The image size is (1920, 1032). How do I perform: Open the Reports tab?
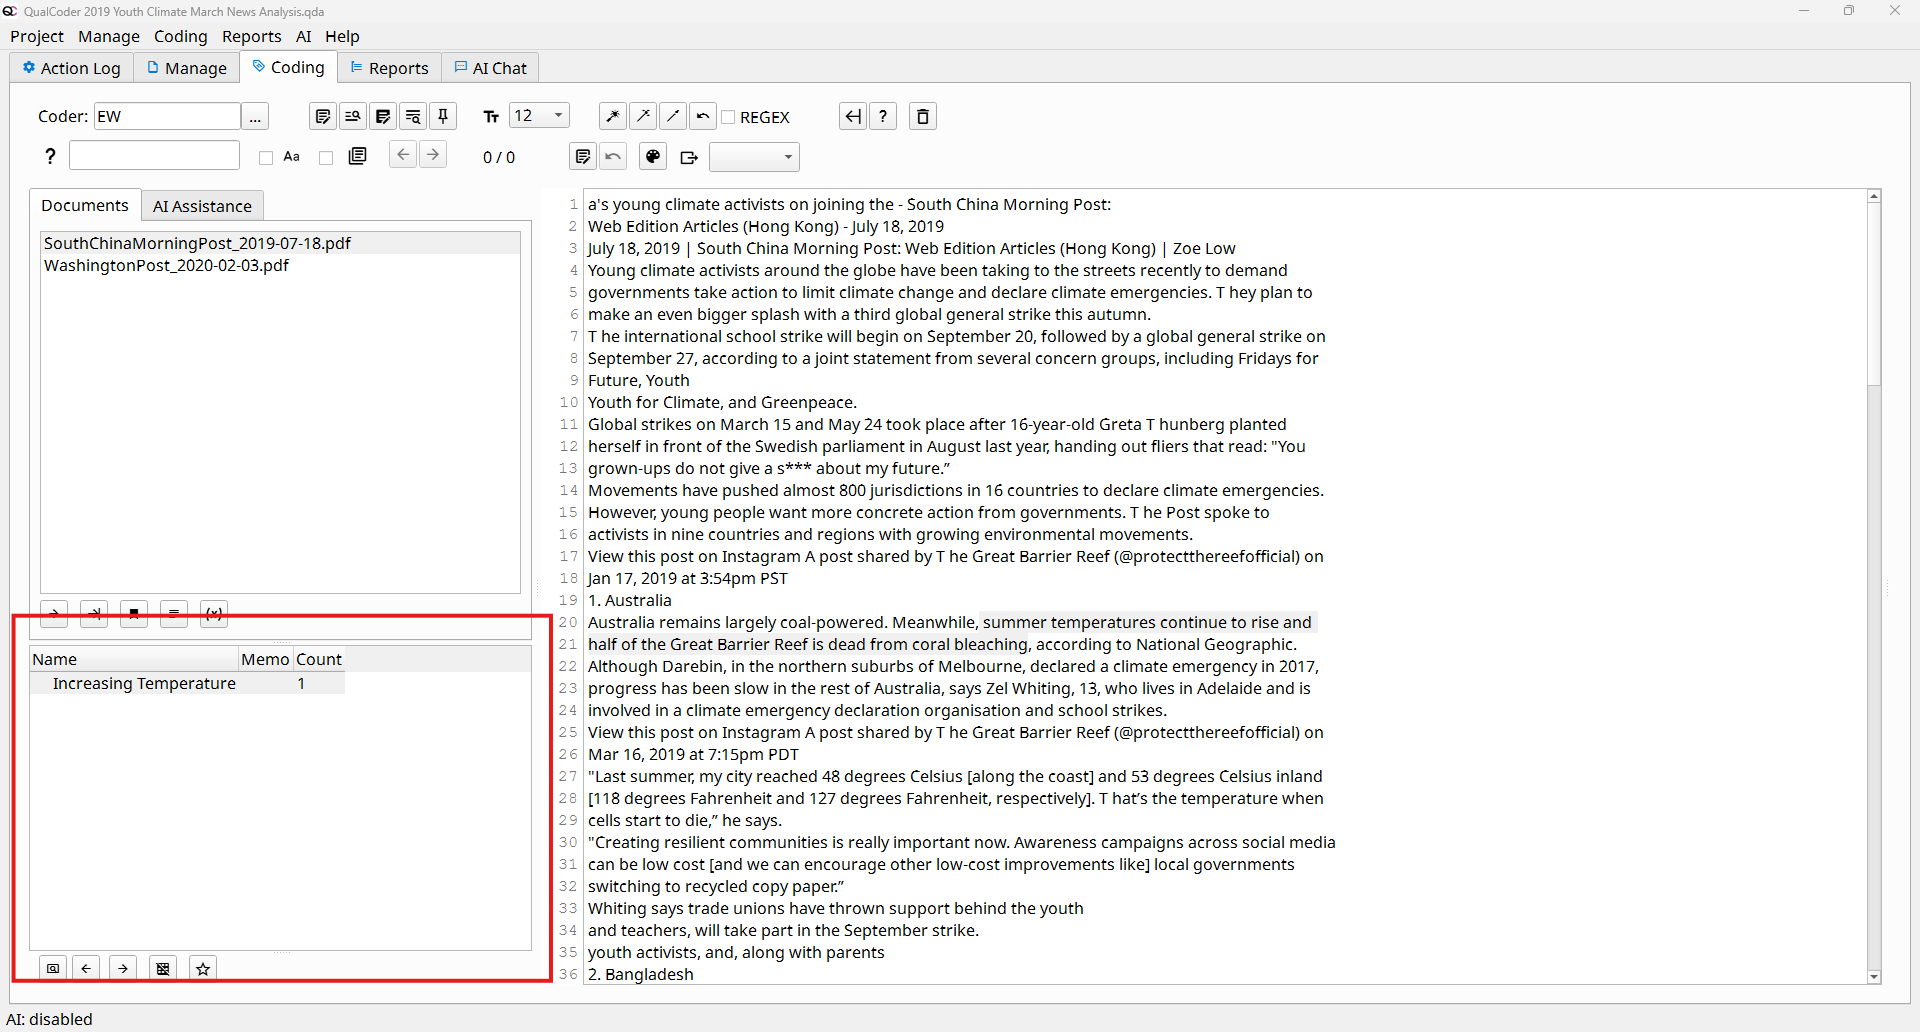point(389,68)
